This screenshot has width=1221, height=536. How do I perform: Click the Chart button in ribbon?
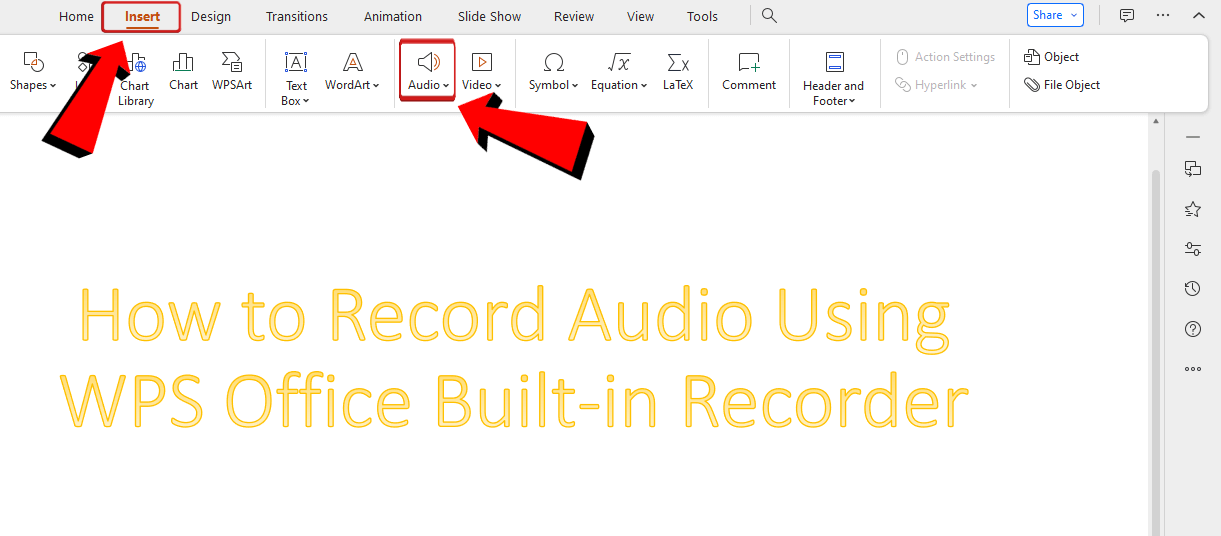[x=183, y=72]
